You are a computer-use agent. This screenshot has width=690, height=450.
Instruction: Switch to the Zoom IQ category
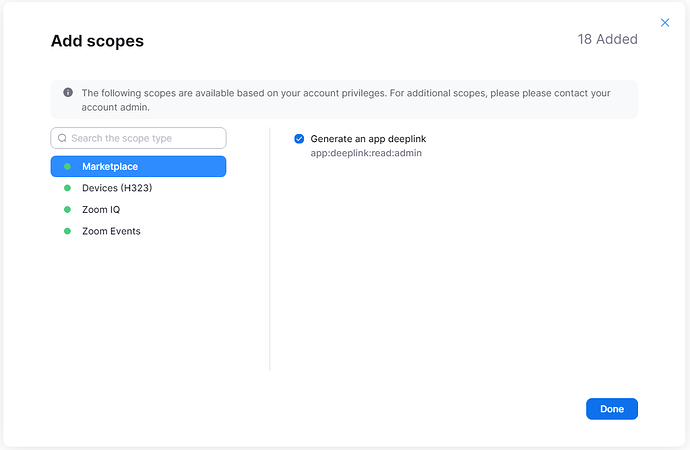tap(101, 210)
